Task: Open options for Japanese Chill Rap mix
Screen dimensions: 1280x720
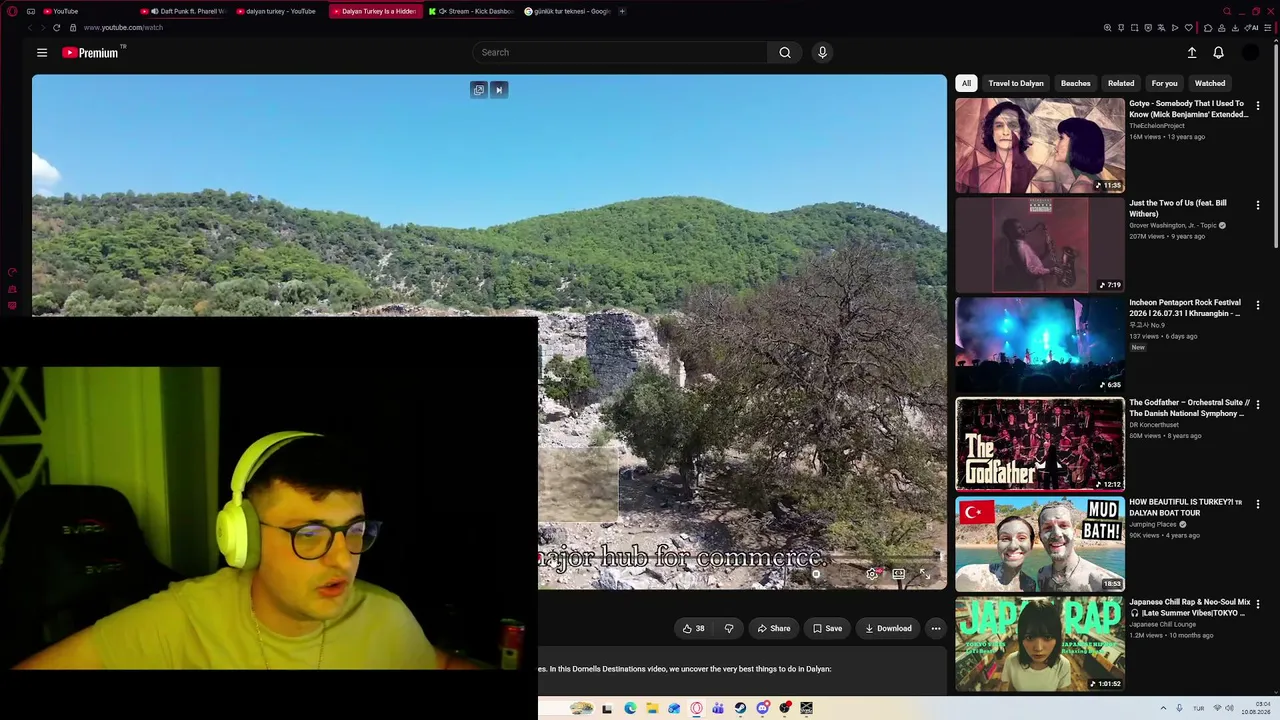Action: pyautogui.click(x=1258, y=604)
